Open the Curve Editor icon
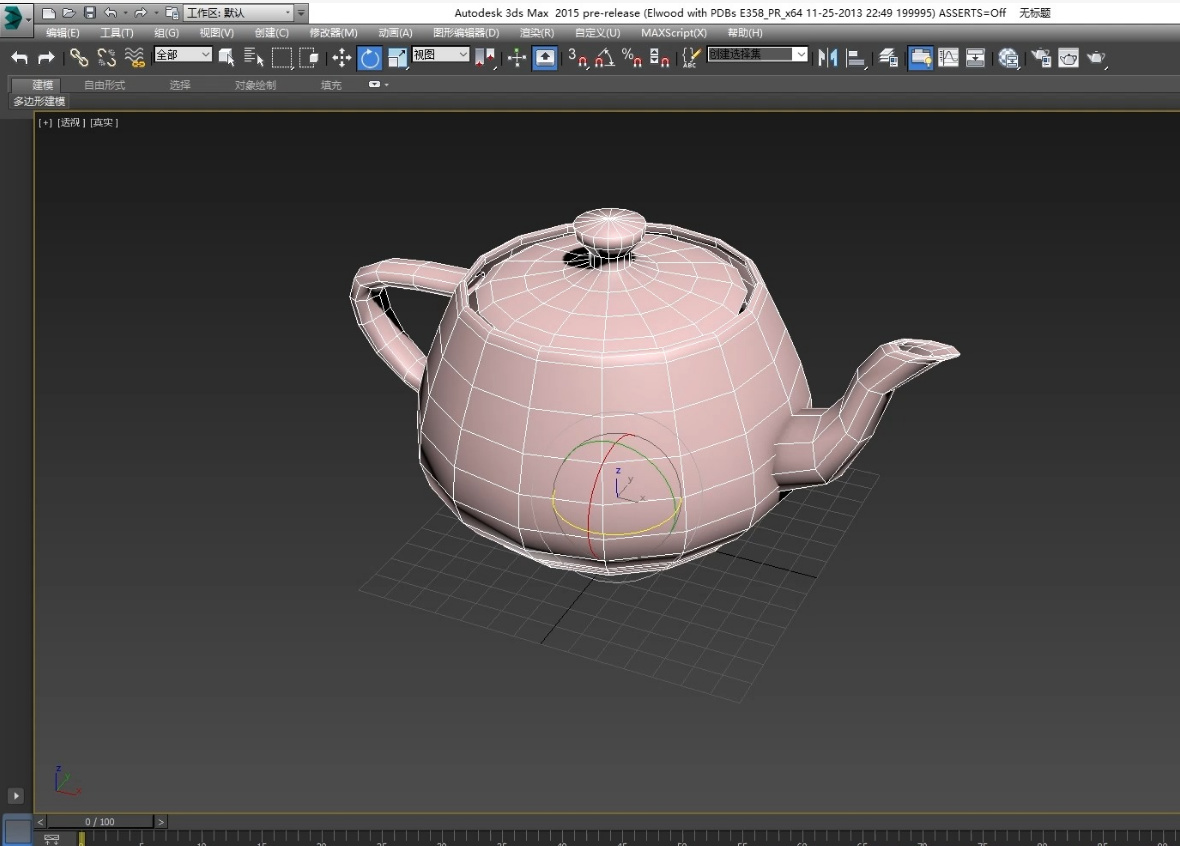 (x=948, y=58)
